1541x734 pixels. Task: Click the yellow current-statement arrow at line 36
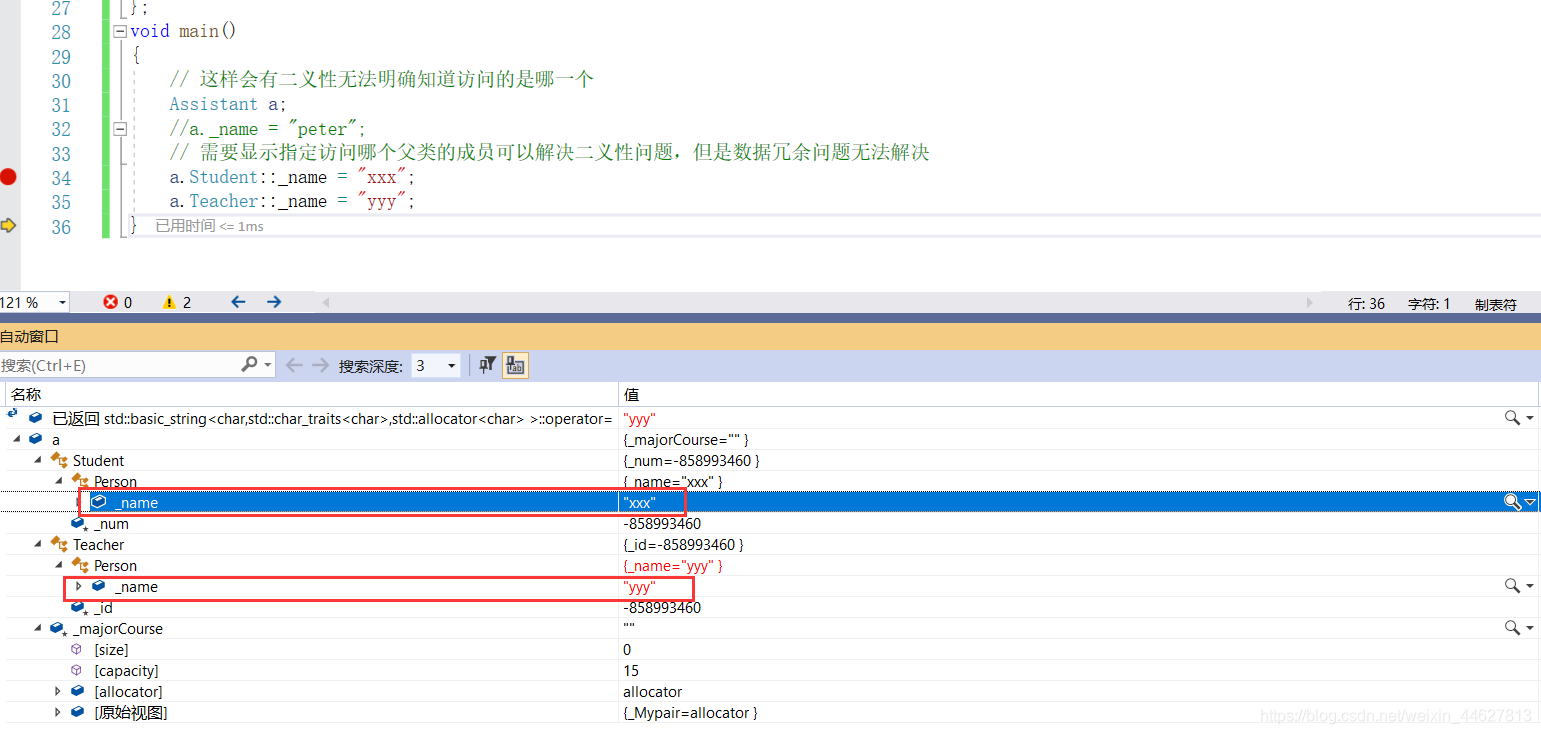8,225
